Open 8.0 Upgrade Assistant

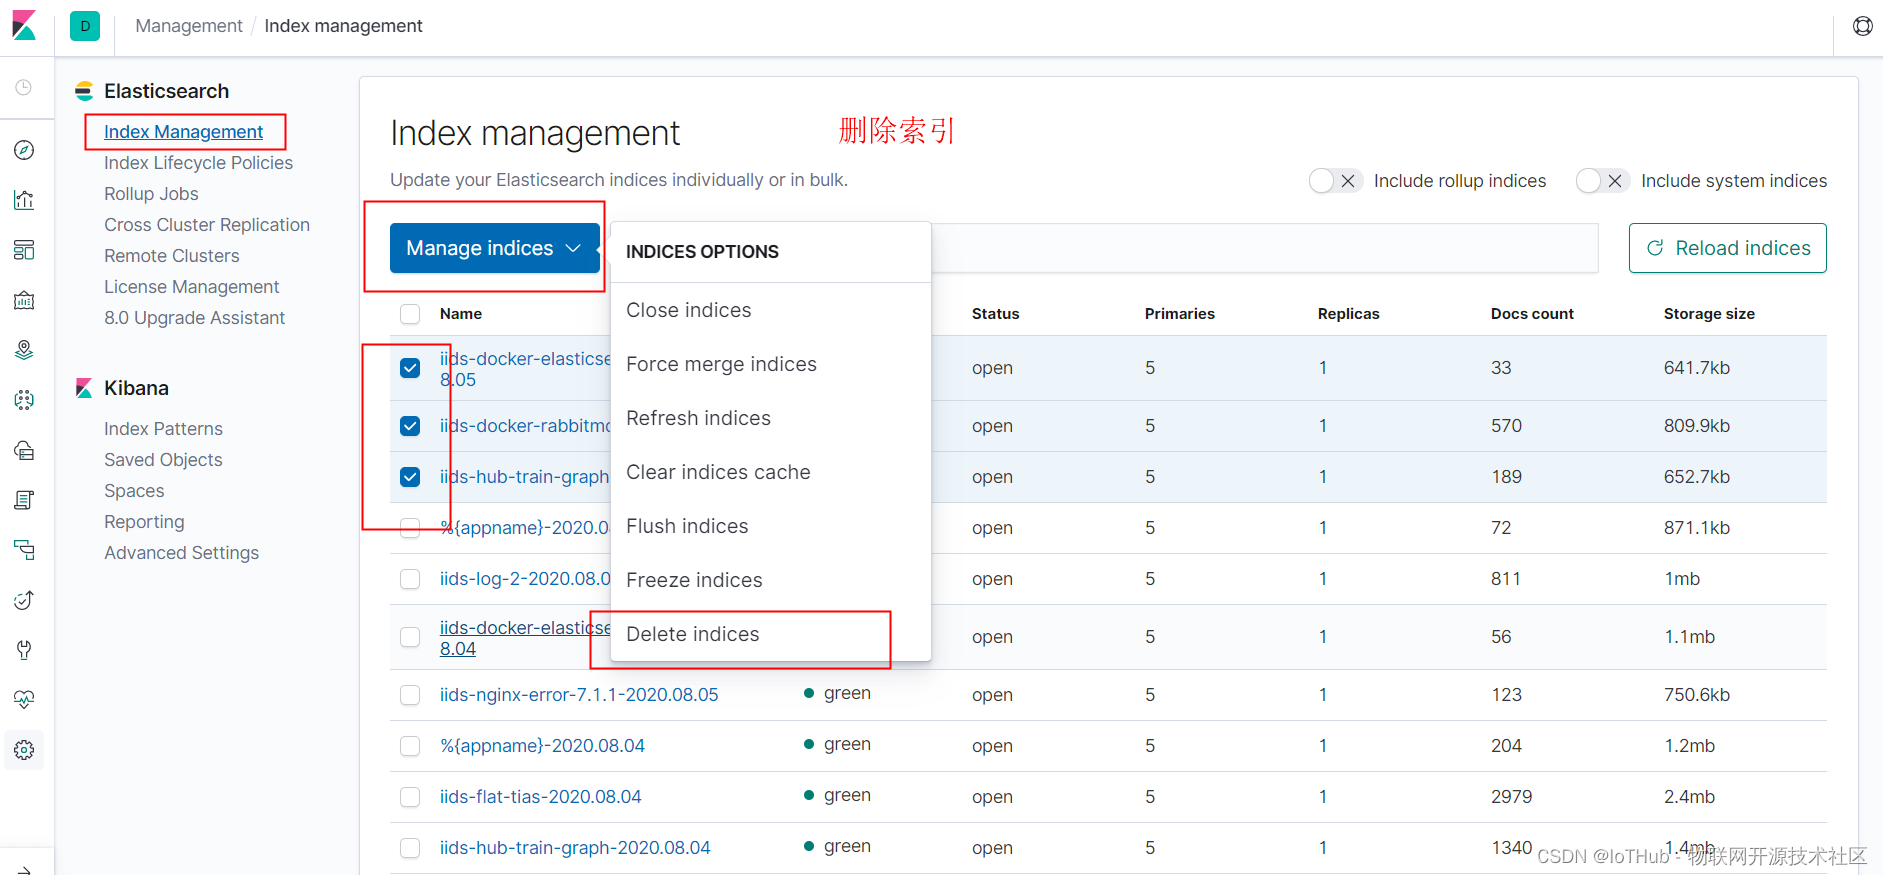click(194, 318)
